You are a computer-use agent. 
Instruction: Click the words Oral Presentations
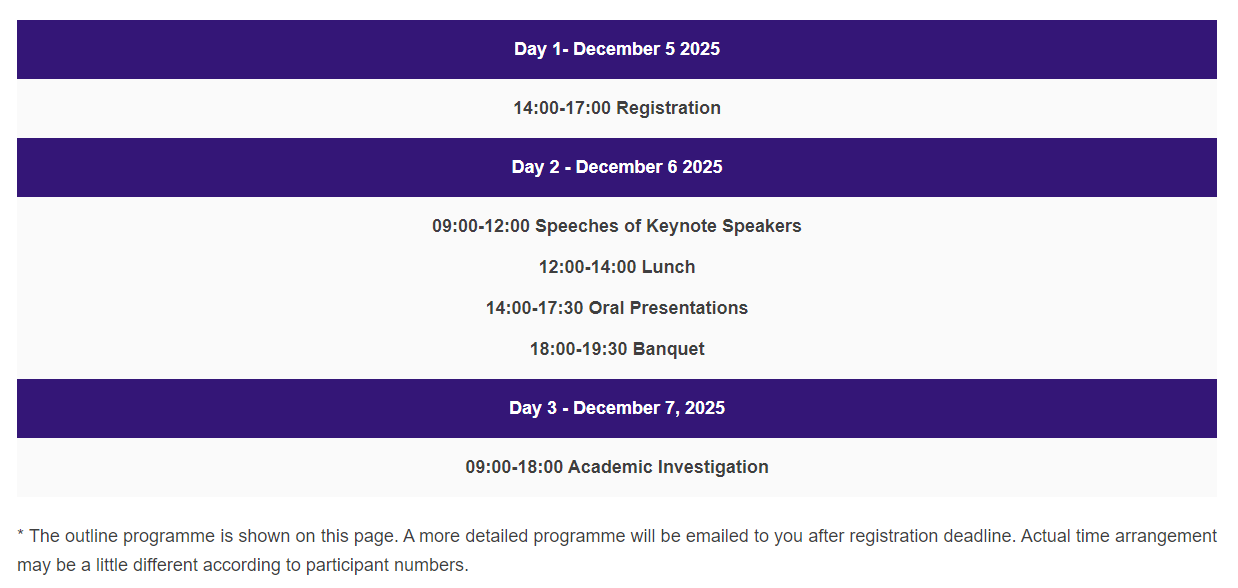669,308
